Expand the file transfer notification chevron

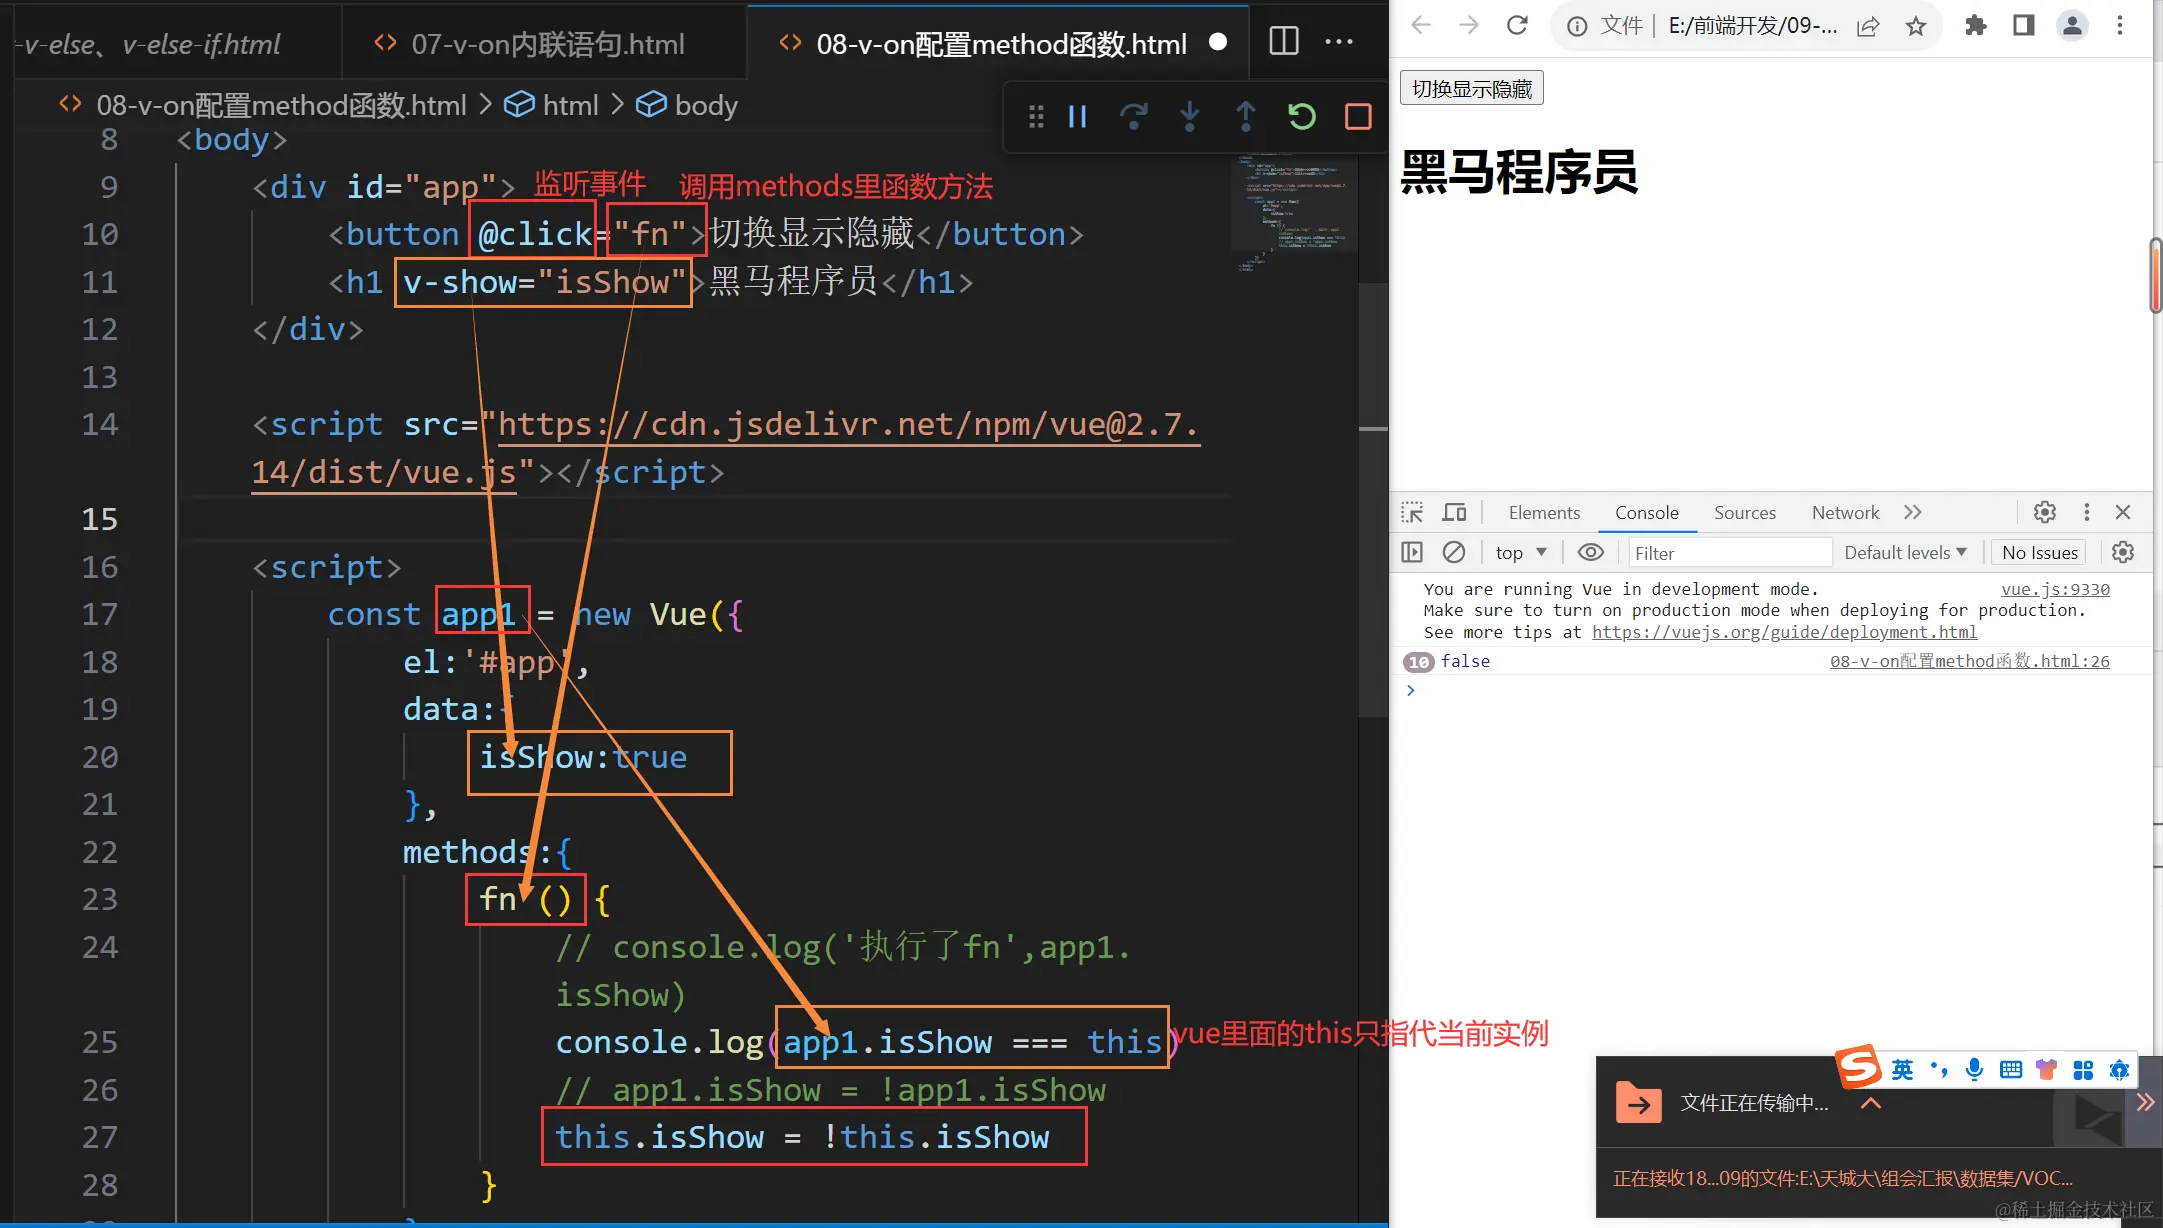[1870, 1103]
